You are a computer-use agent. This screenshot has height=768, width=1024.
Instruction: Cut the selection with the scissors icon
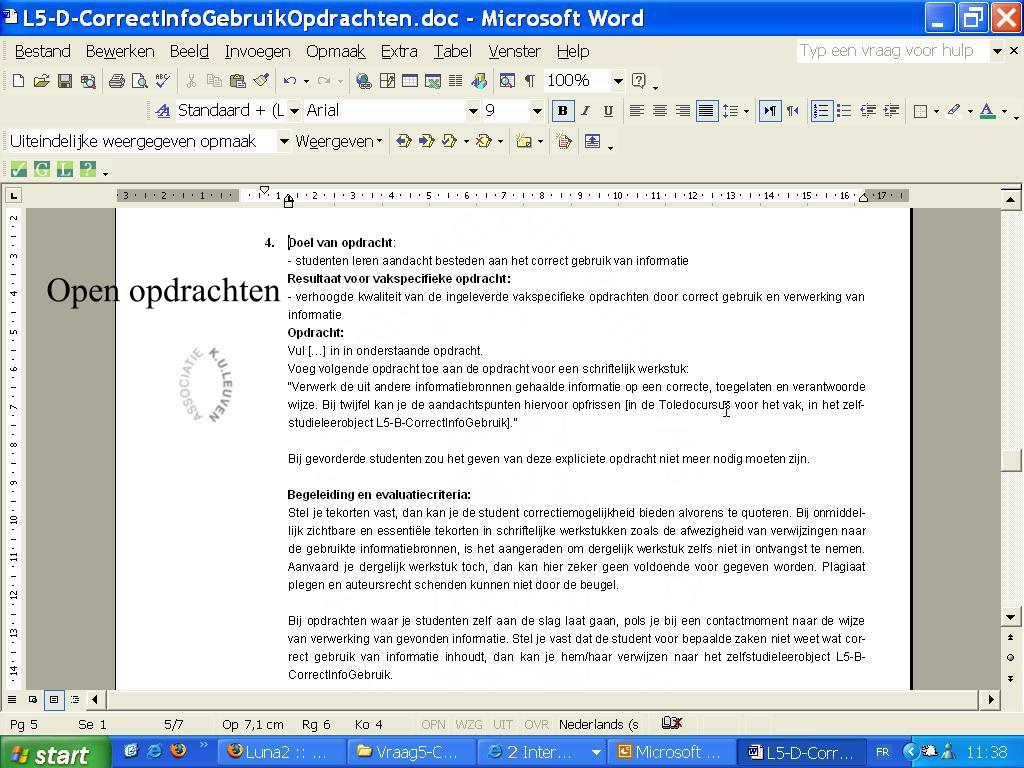(191, 81)
